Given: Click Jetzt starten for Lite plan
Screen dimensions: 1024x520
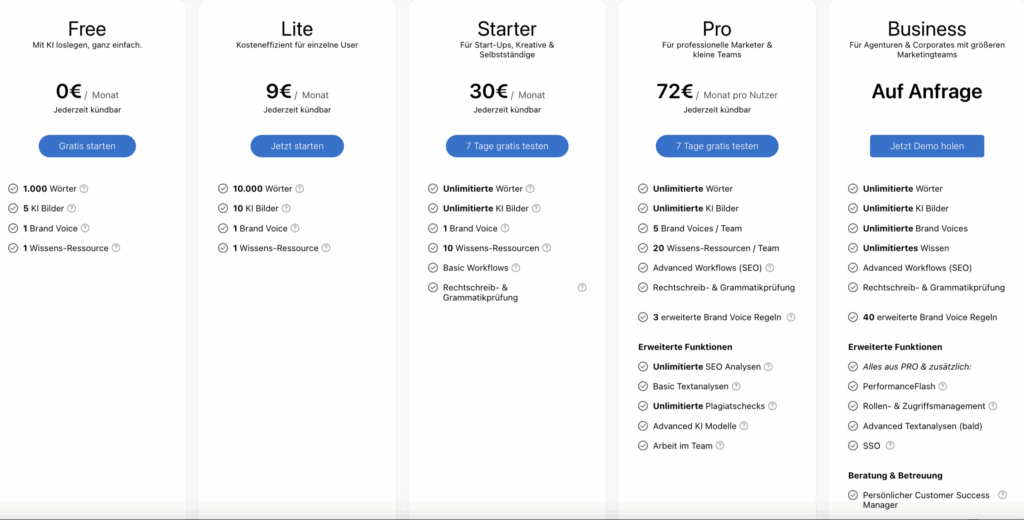Looking at the screenshot, I should coord(297,146).
